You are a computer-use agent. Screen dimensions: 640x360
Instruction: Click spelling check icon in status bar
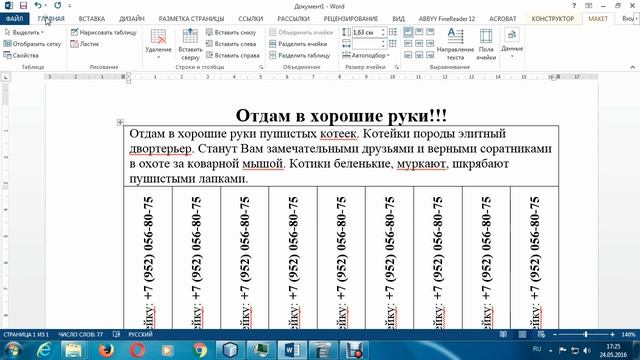[116, 334]
